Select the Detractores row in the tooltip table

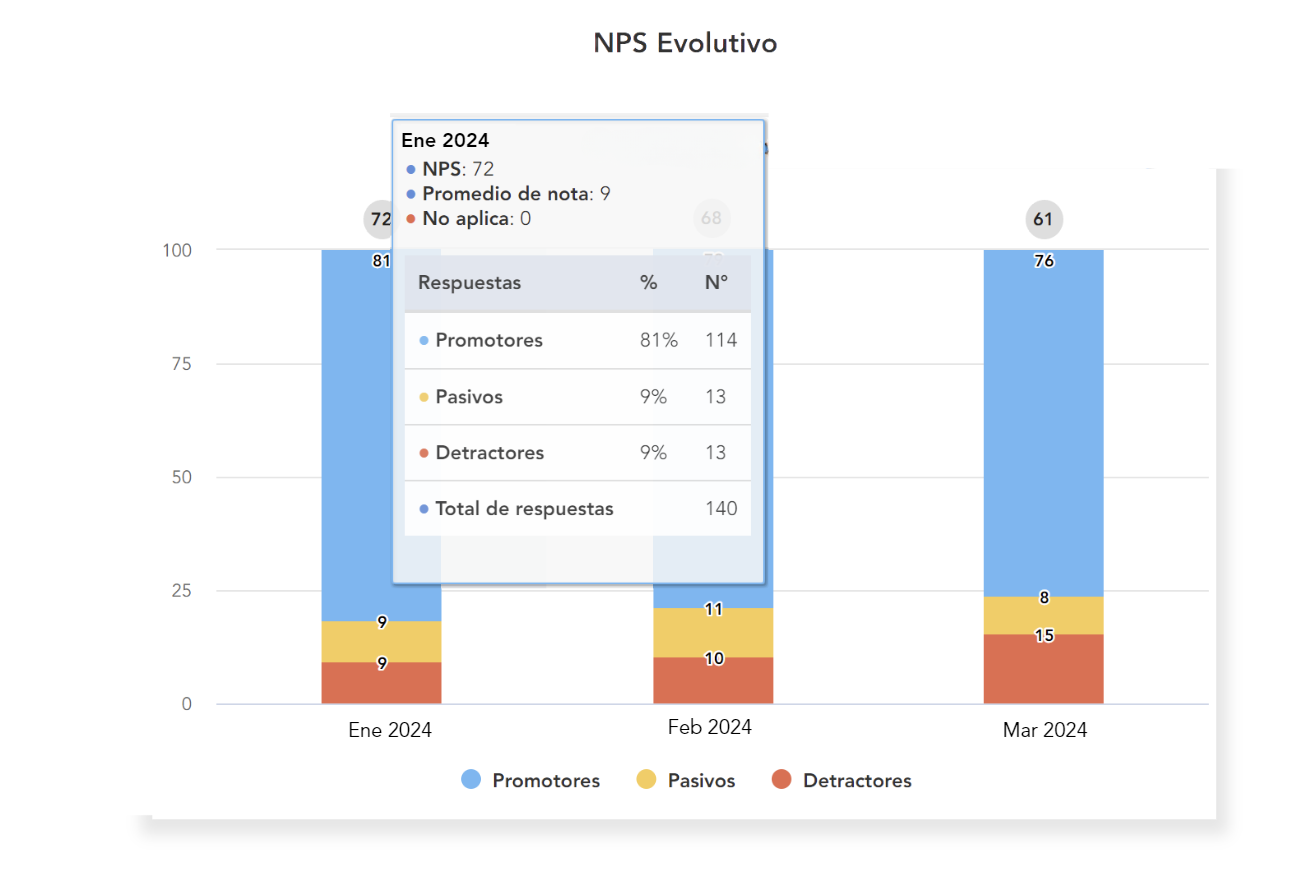point(577,453)
